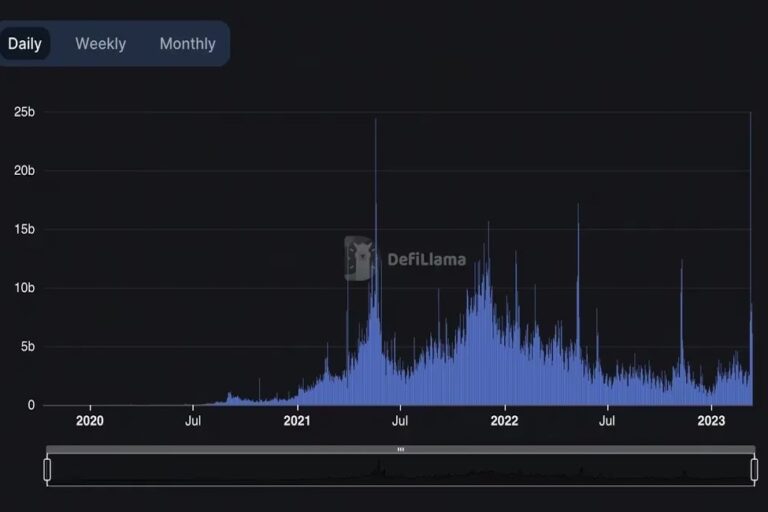This screenshot has height=512, width=768.
Task: Click the 2021 x-axis label
Action: [297, 421]
